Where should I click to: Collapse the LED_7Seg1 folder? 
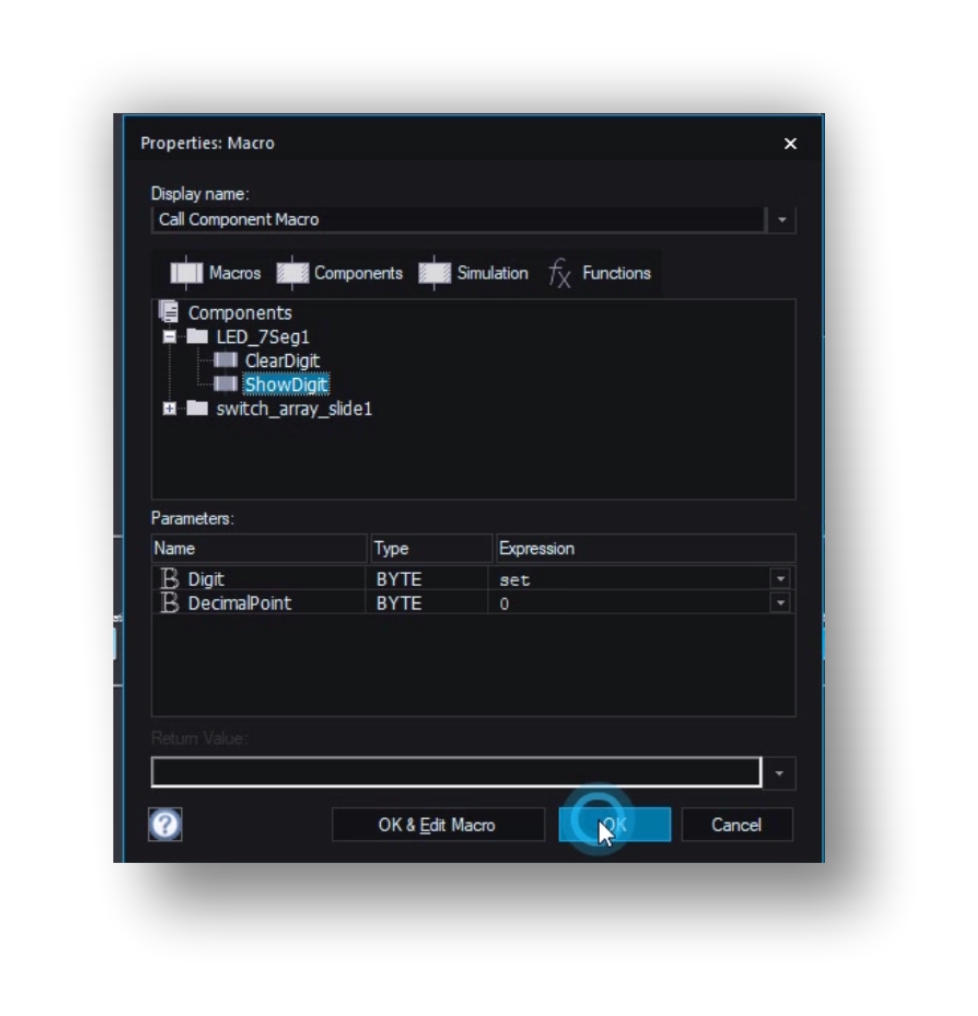[169, 337]
